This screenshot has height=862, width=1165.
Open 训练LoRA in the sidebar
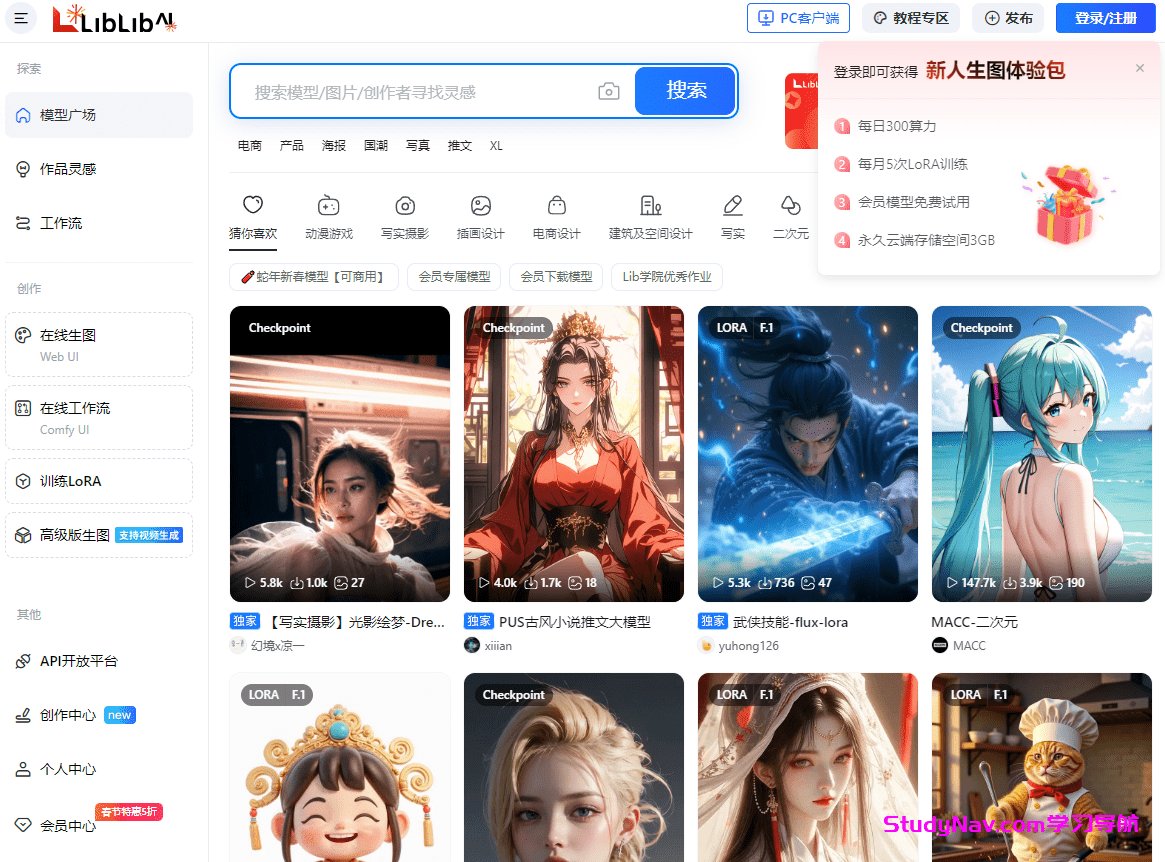[x=70, y=481]
